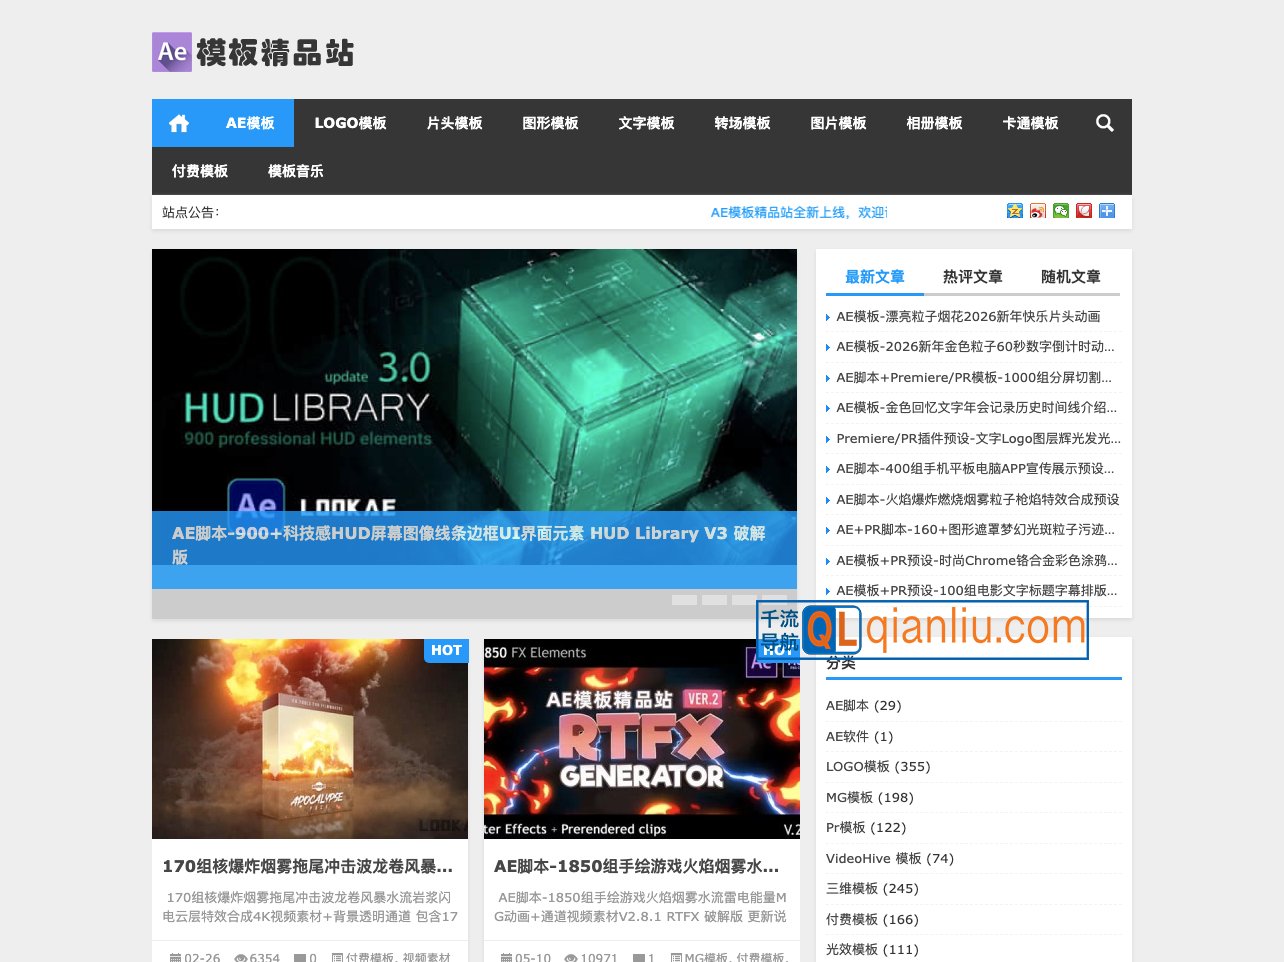This screenshot has width=1284, height=962.
Task: Open the LOGO模板 (355) category
Action: (x=877, y=766)
